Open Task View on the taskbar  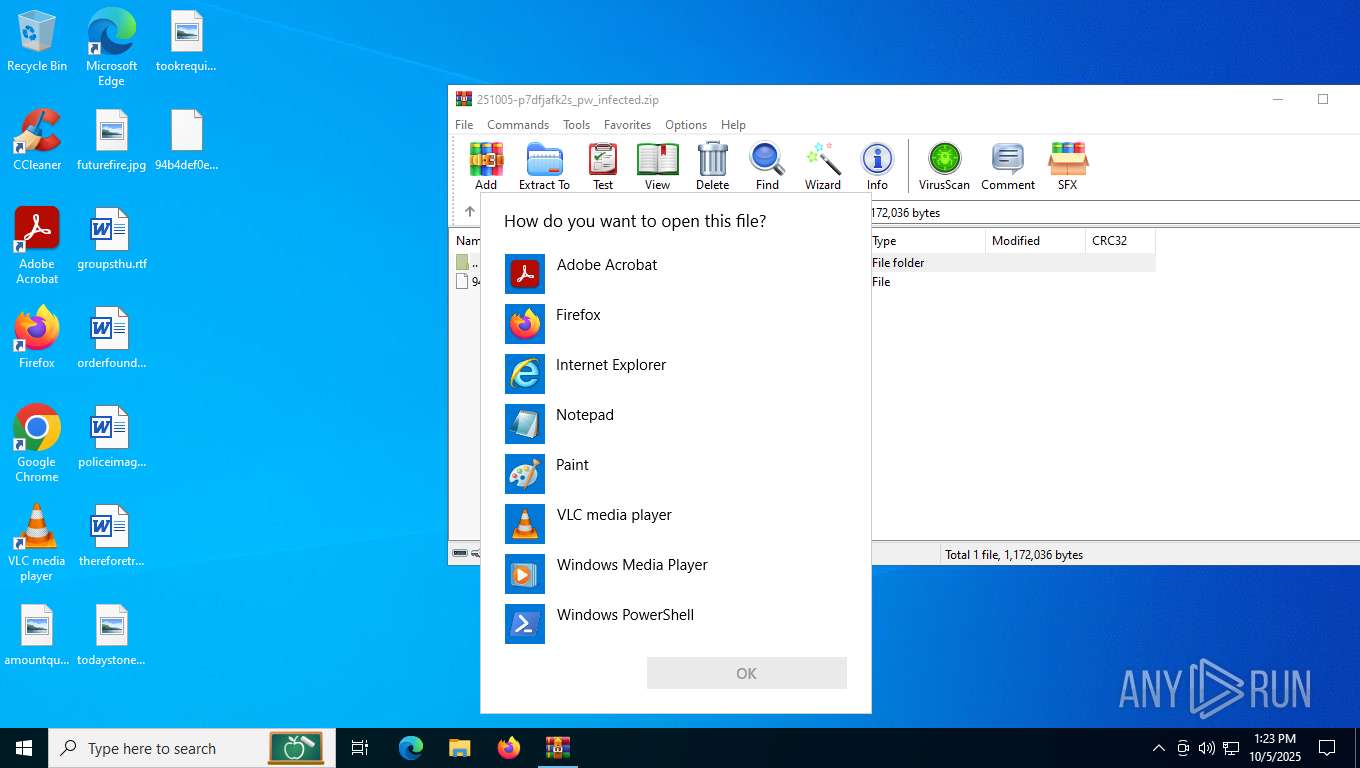click(360, 748)
